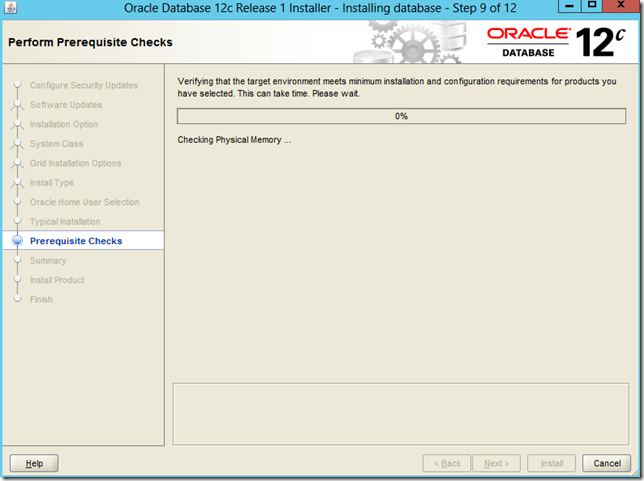Viewport: 644px width, 481px height.
Task: Click the Java icon in title bar
Action: tap(10, 7)
